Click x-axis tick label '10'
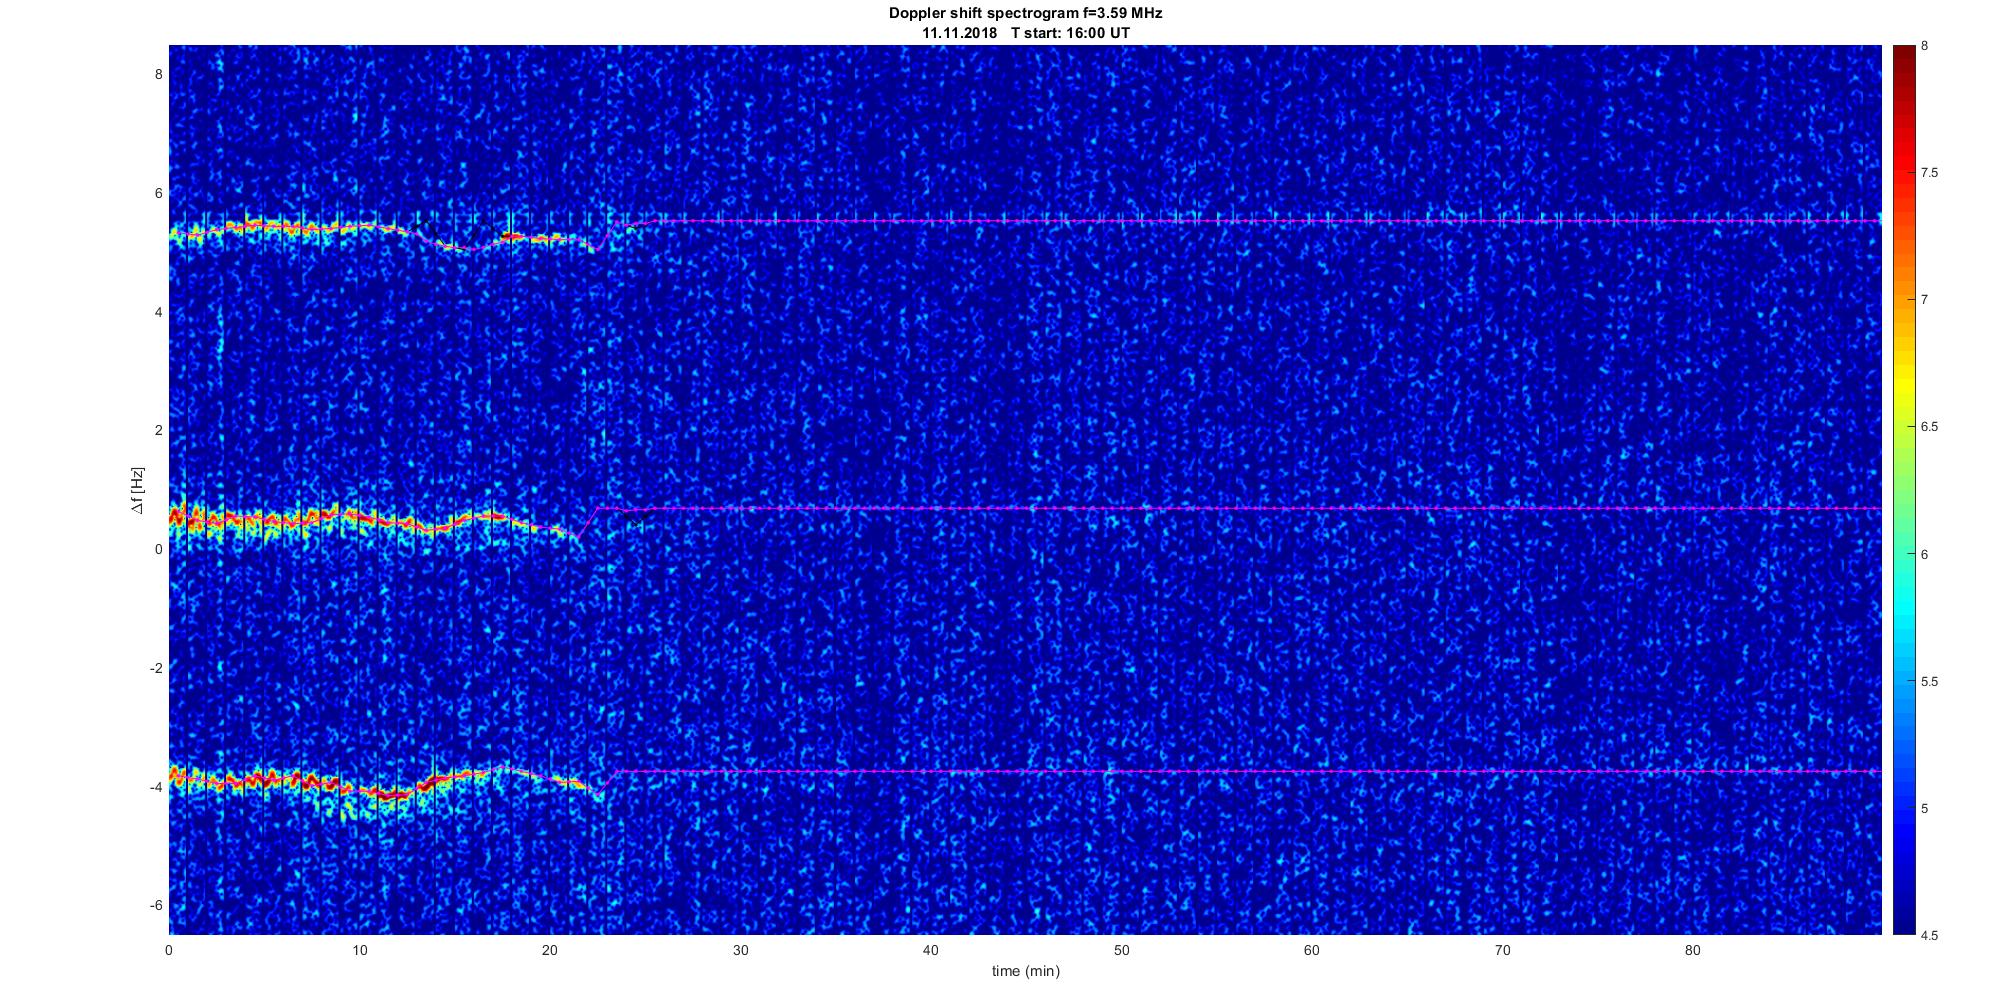The width and height of the screenshot is (2000, 1003). [x=359, y=950]
